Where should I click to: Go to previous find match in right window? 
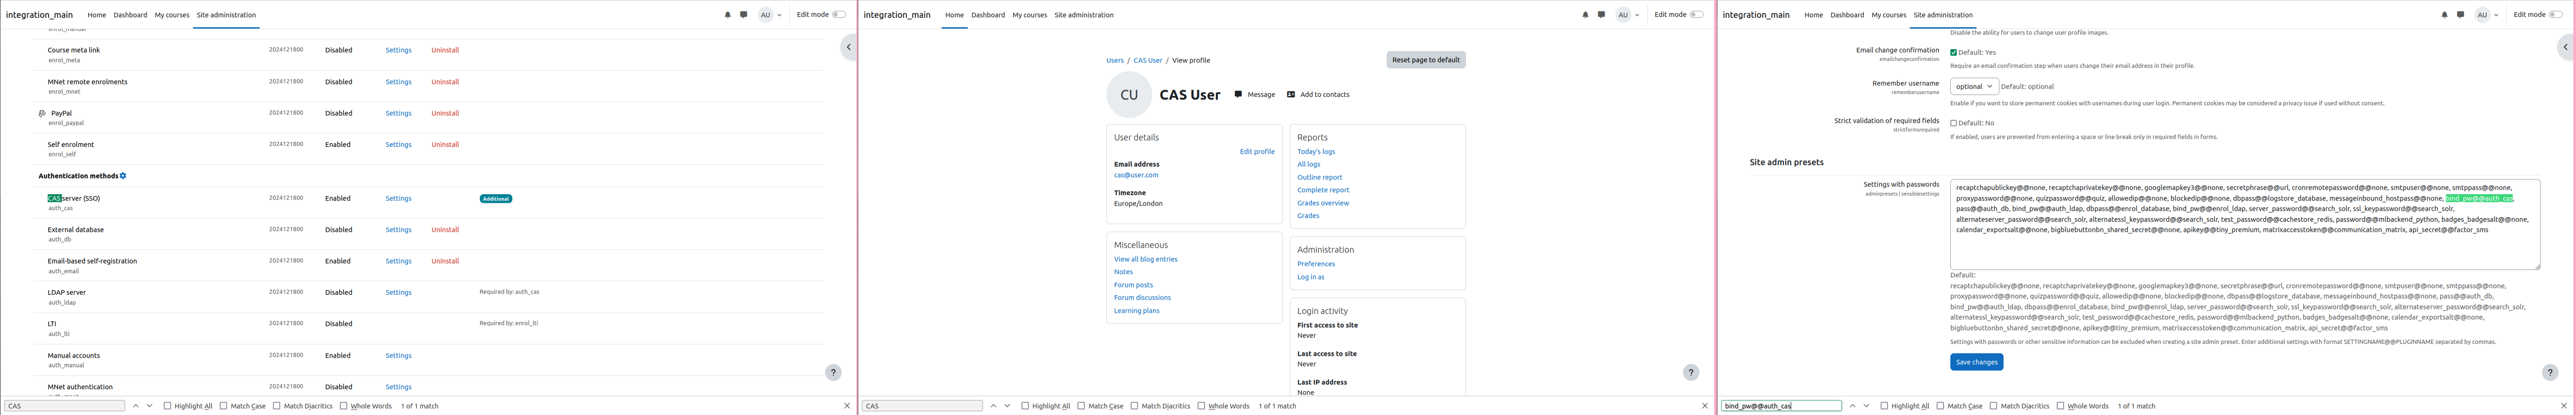click(1852, 406)
